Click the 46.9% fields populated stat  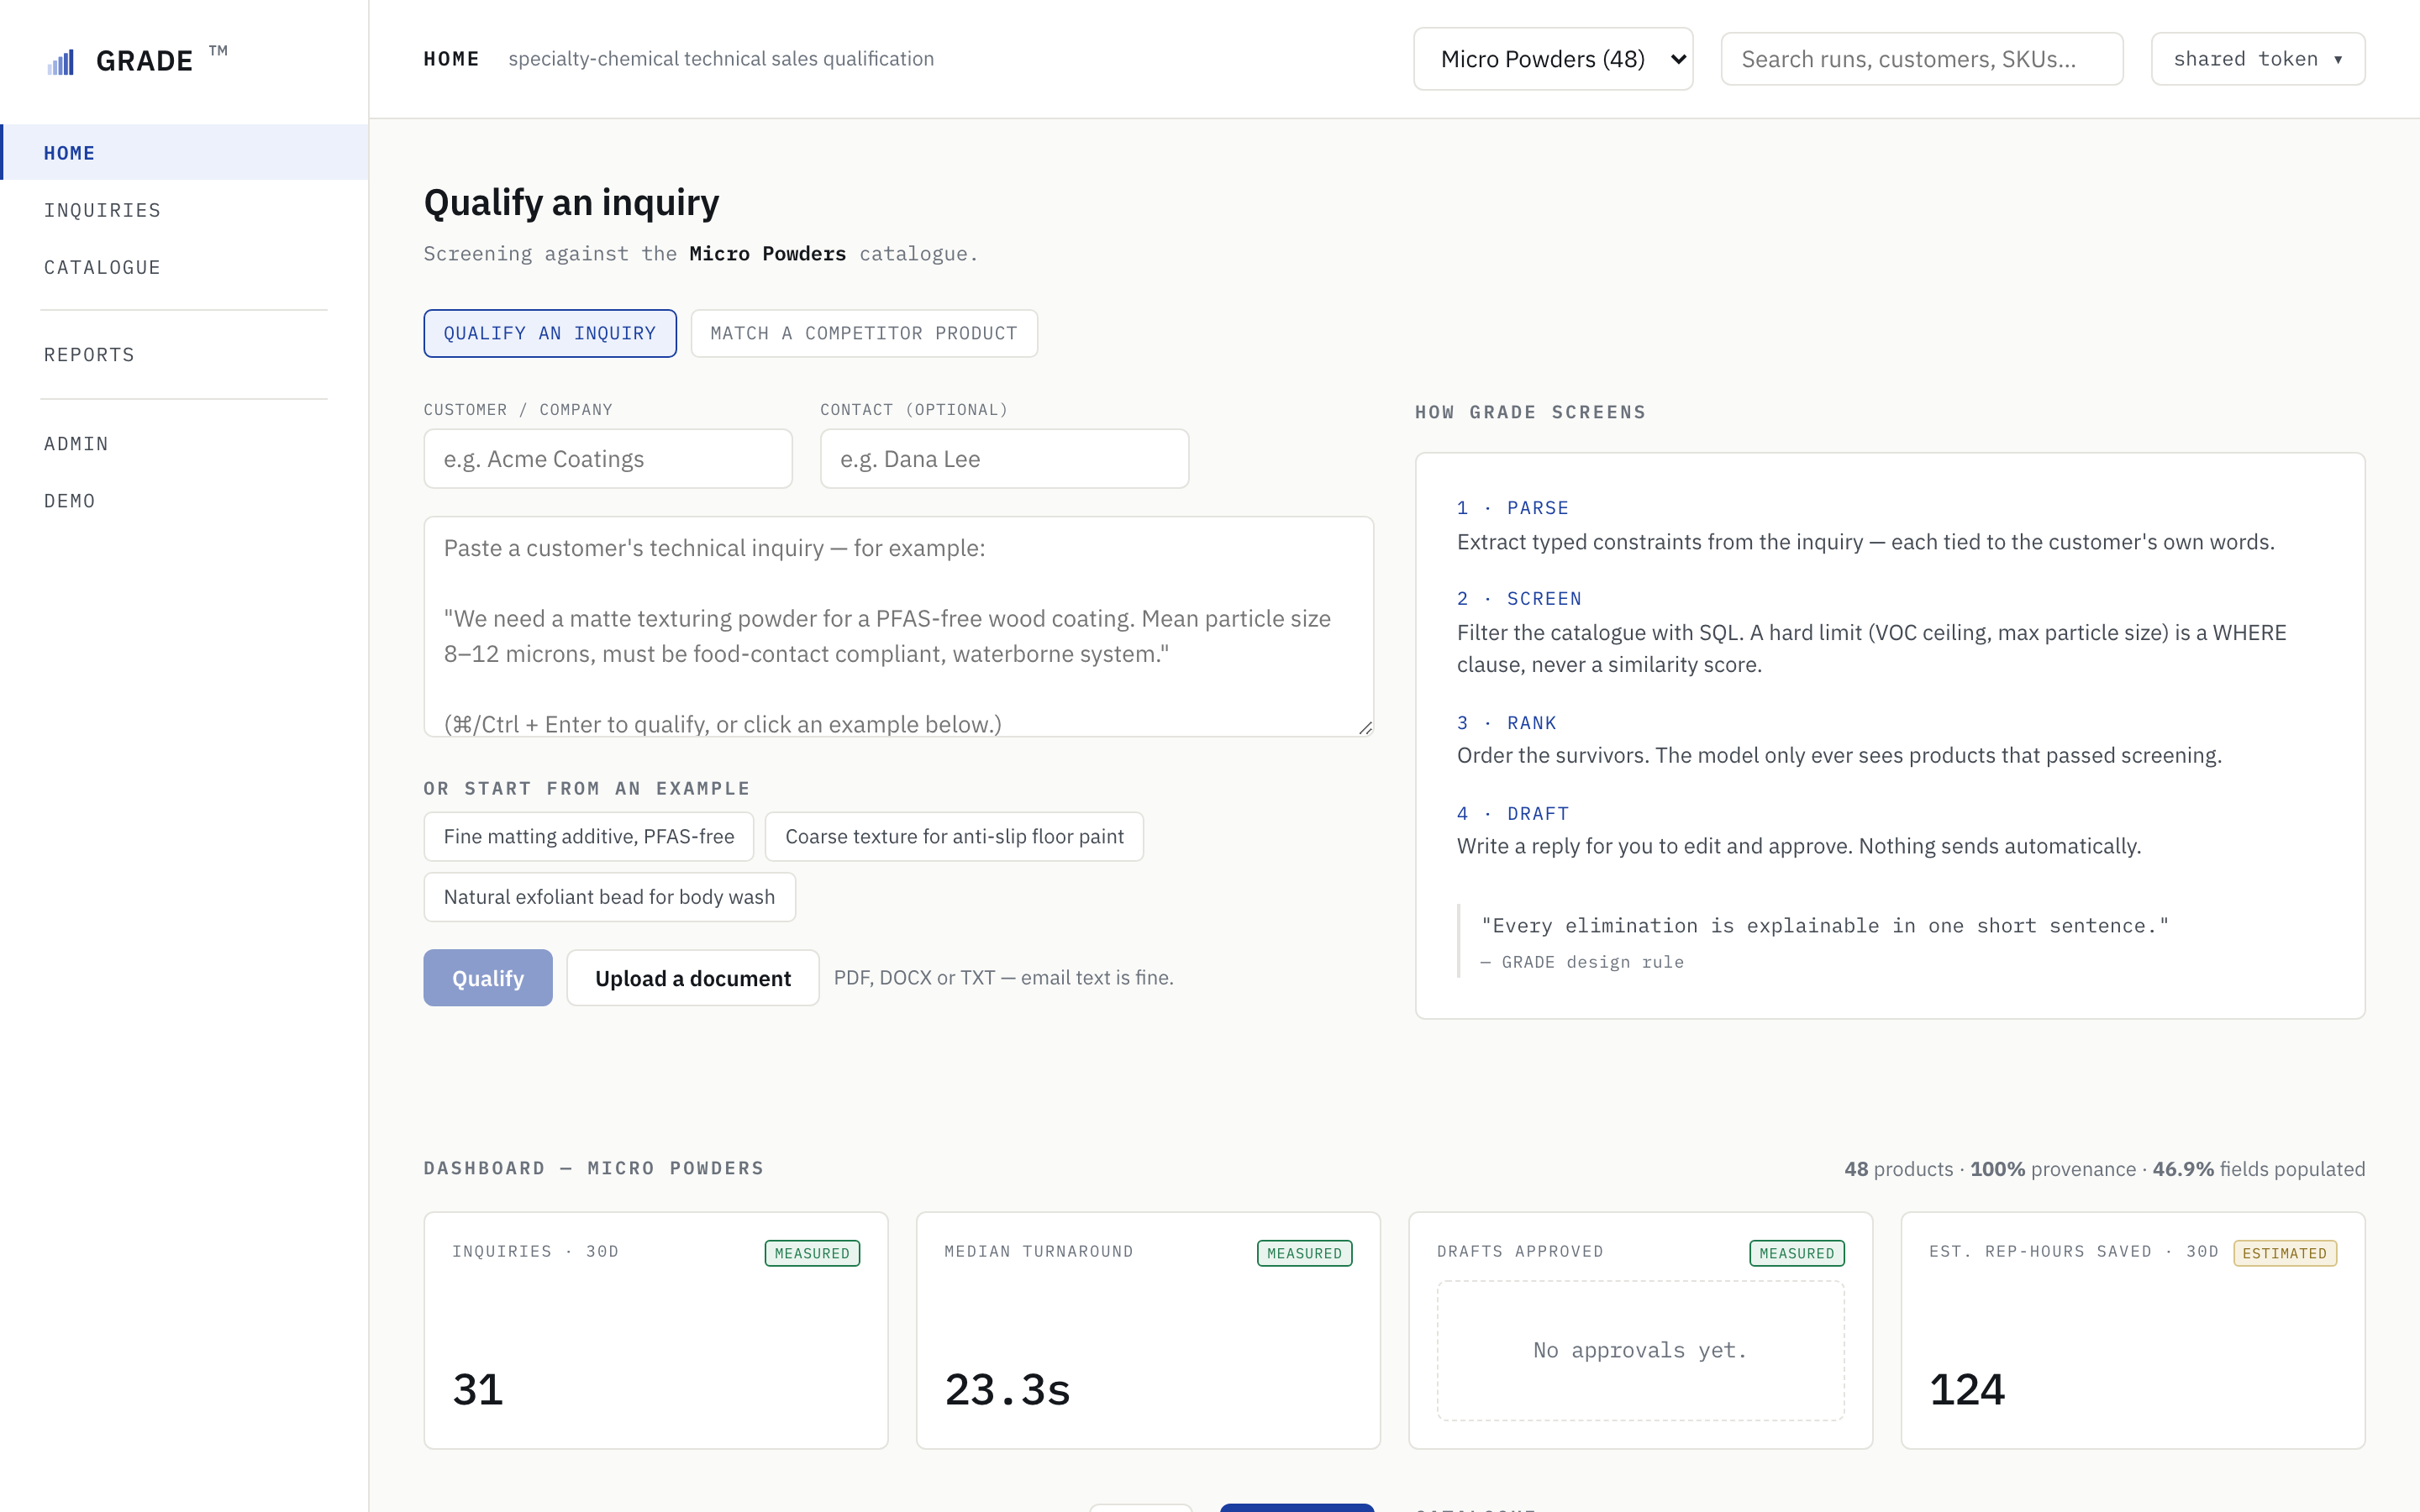click(x=2258, y=1169)
